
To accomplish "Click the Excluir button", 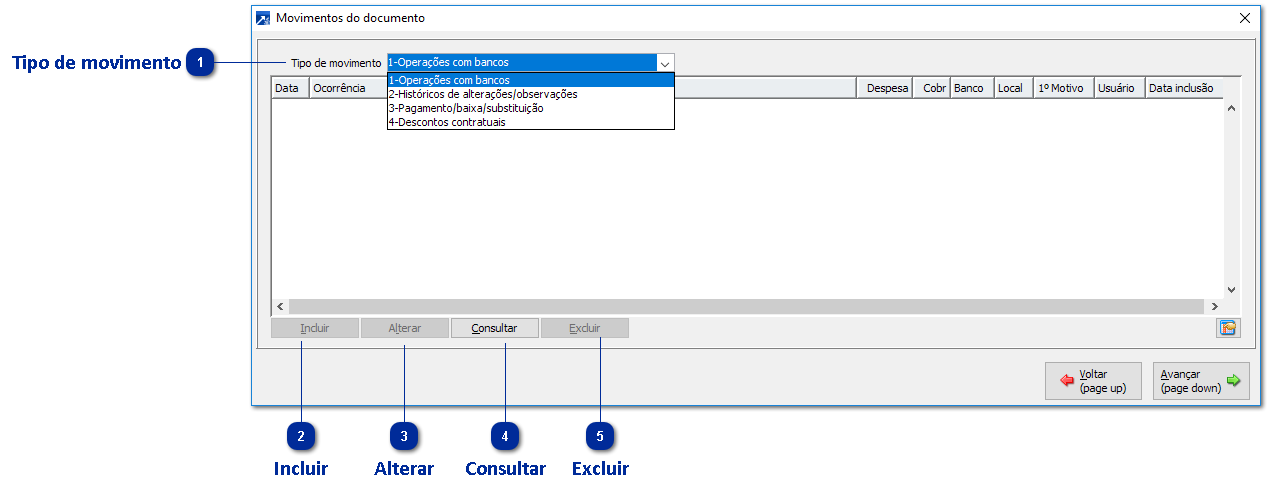I will click(585, 328).
